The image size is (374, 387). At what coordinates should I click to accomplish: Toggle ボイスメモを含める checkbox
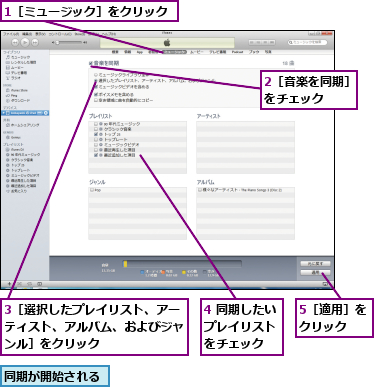pos(96,95)
